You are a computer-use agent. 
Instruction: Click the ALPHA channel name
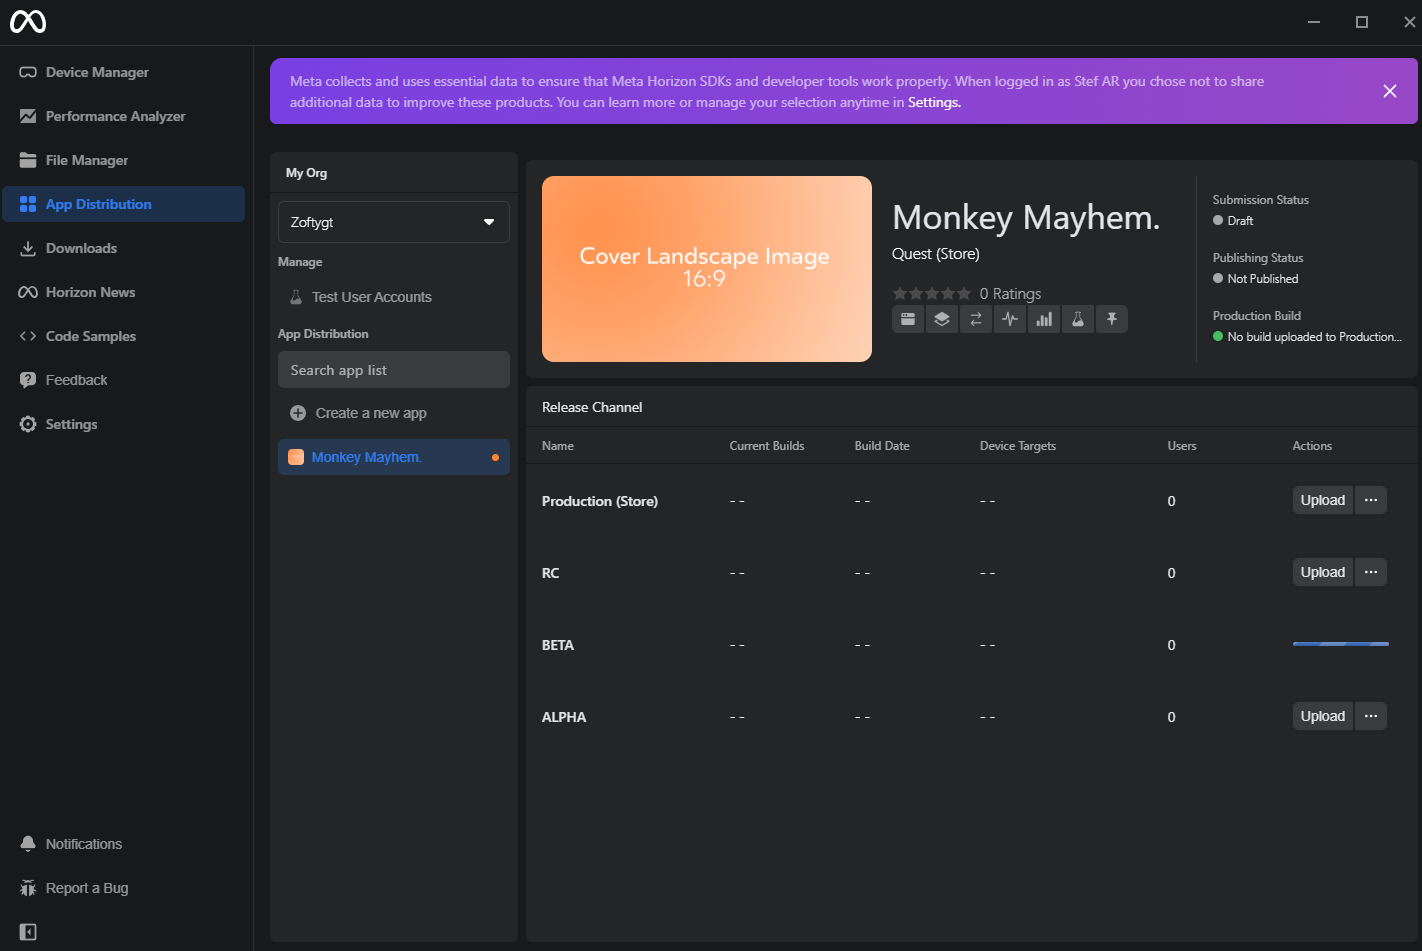[x=564, y=717]
